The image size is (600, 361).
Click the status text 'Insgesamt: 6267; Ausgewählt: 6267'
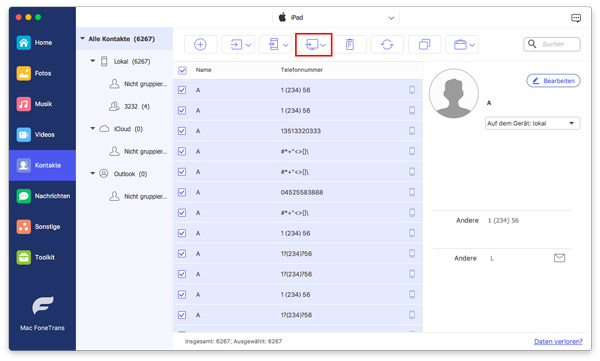point(233,341)
